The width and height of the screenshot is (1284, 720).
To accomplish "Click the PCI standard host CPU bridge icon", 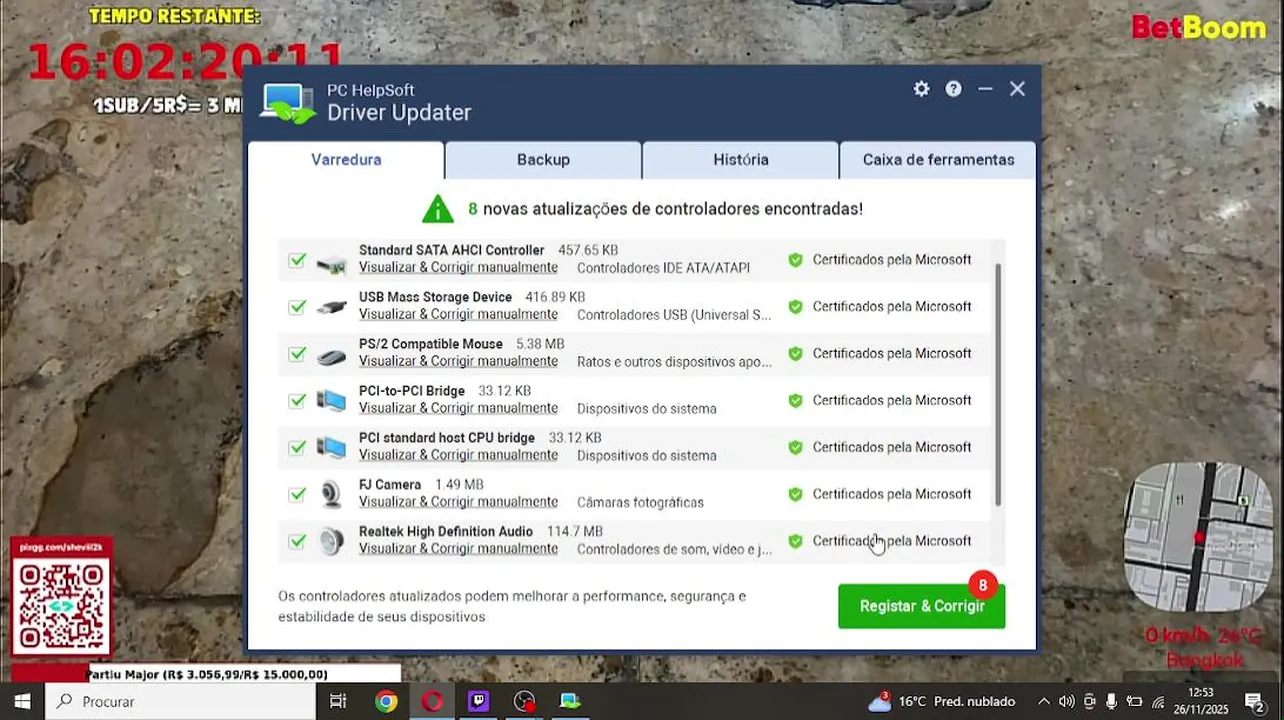I will click(331, 448).
